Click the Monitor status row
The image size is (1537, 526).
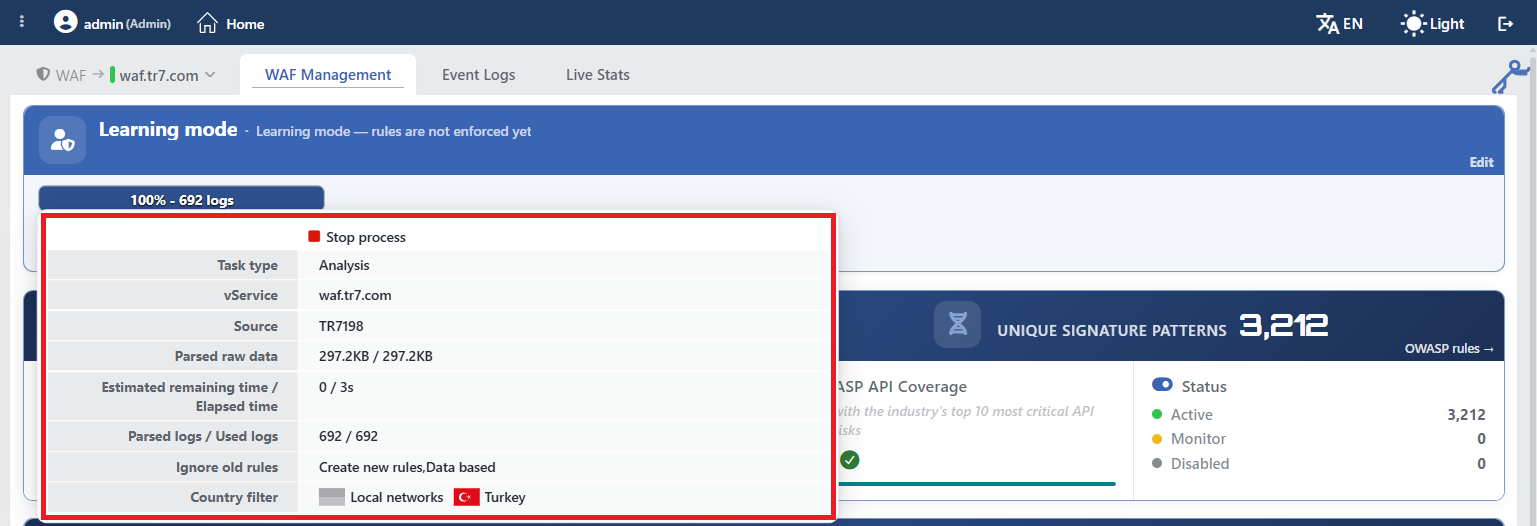[1319, 439]
